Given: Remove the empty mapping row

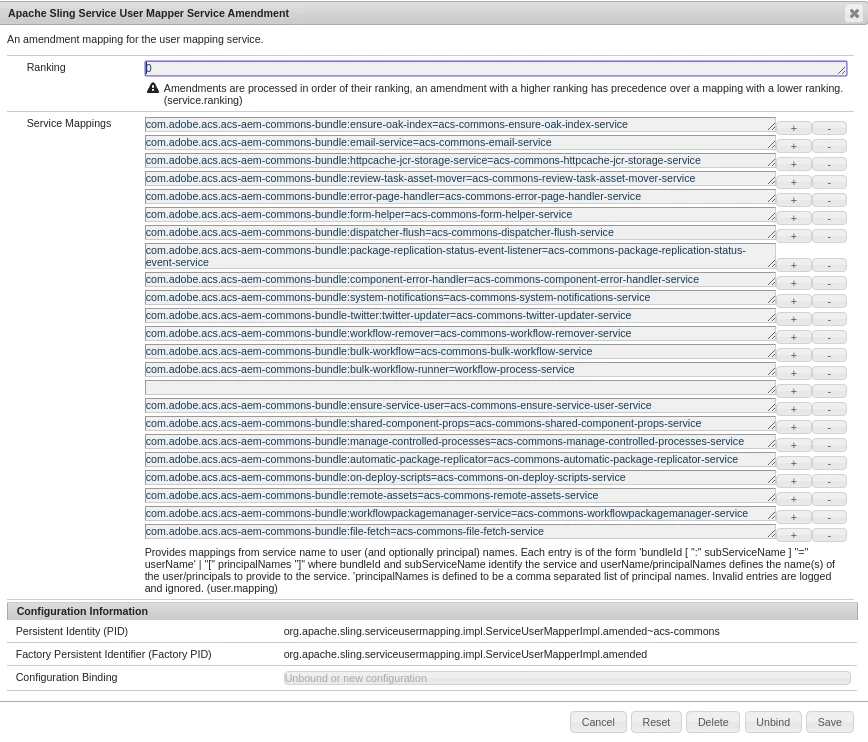Looking at the screenshot, I should coord(829,391).
